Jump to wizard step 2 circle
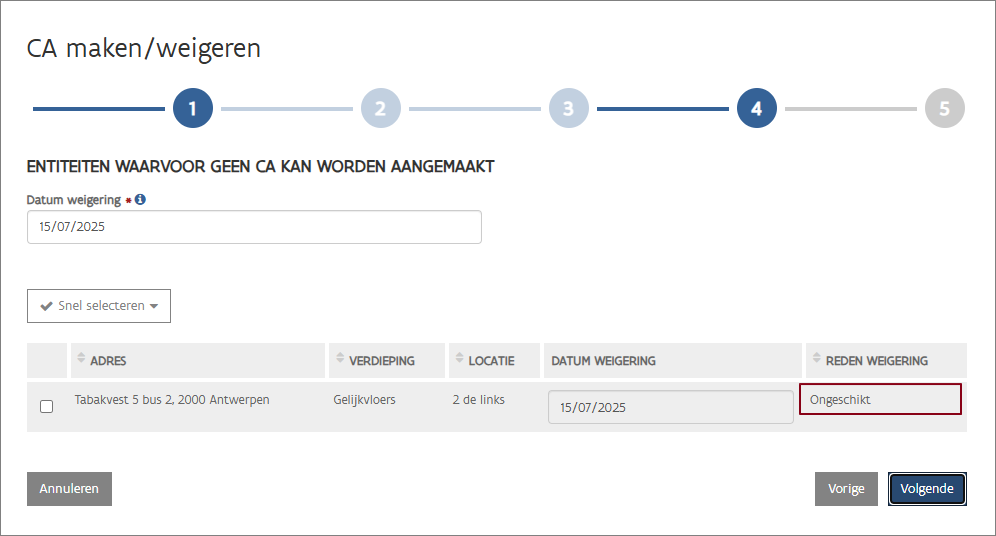996x536 pixels. pyautogui.click(x=380, y=108)
